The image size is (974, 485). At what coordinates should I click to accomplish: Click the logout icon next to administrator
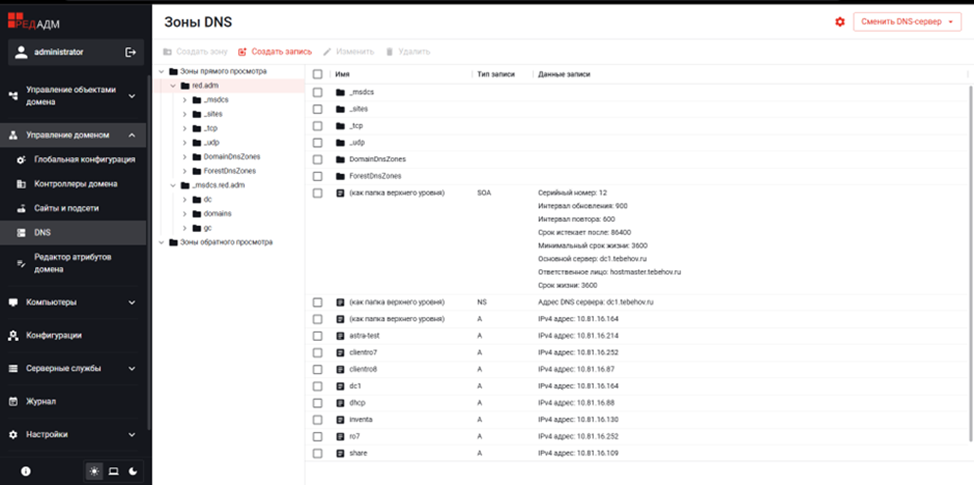pos(130,52)
